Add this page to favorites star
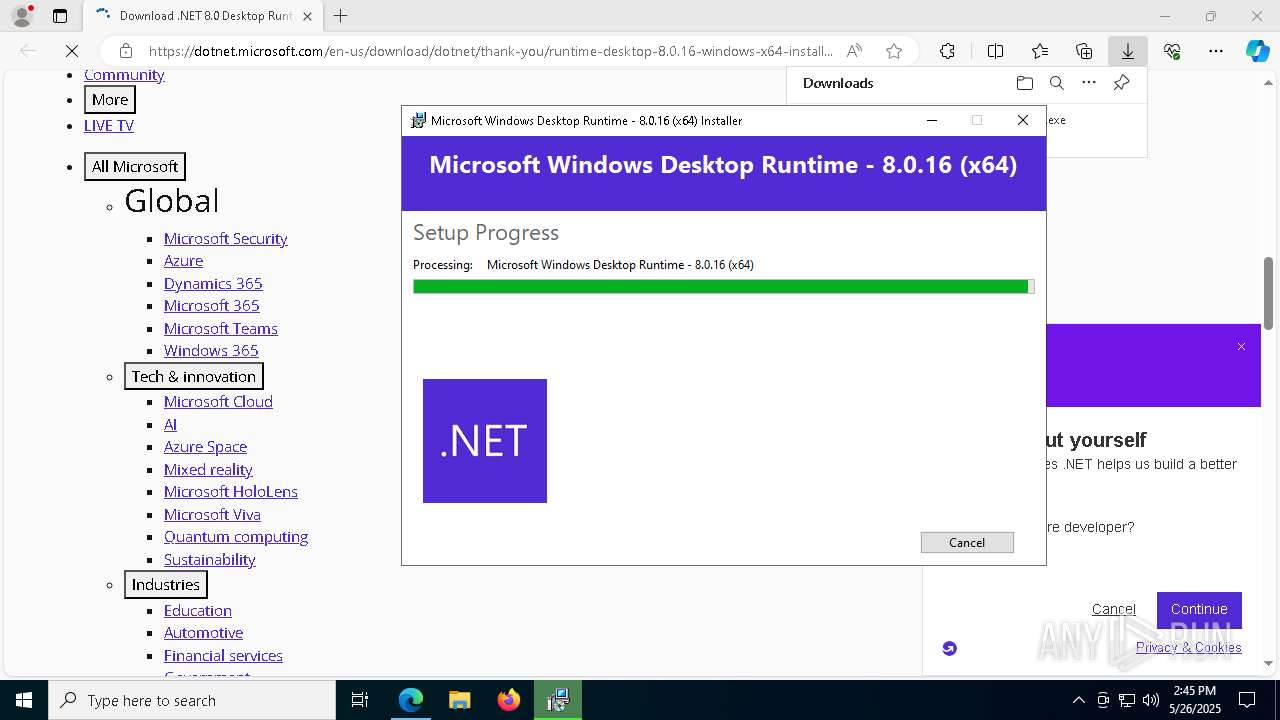The height and width of the screenshot is (720, 1280). [894, 51]
